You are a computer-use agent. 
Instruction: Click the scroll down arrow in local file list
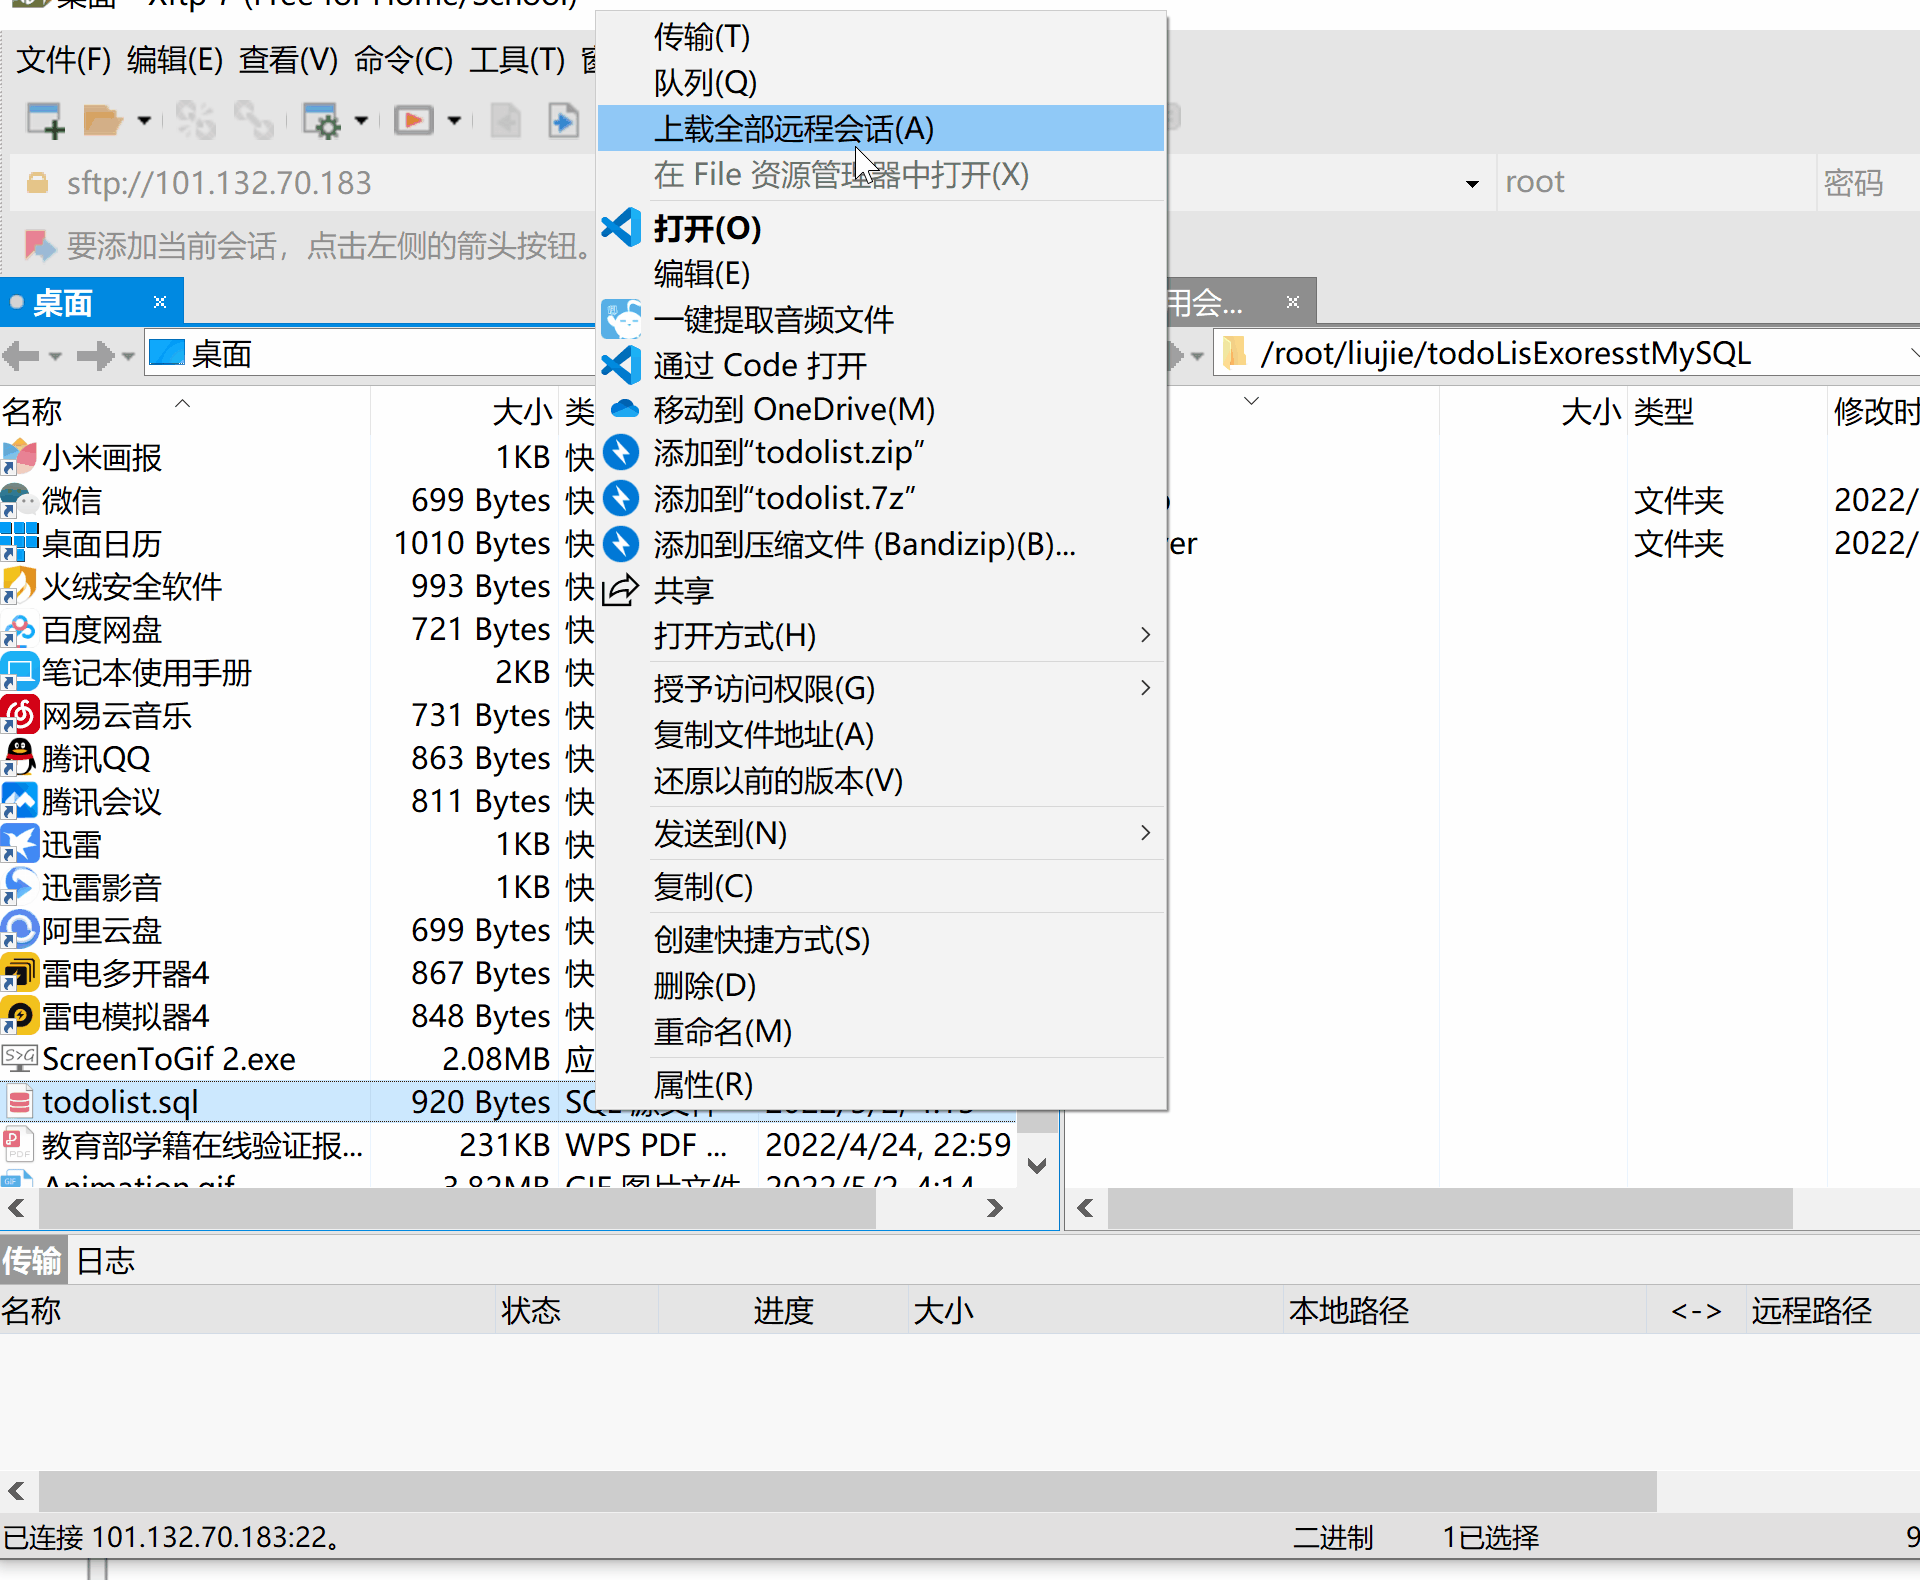pyautogui.click(x=1037, y=1165)
